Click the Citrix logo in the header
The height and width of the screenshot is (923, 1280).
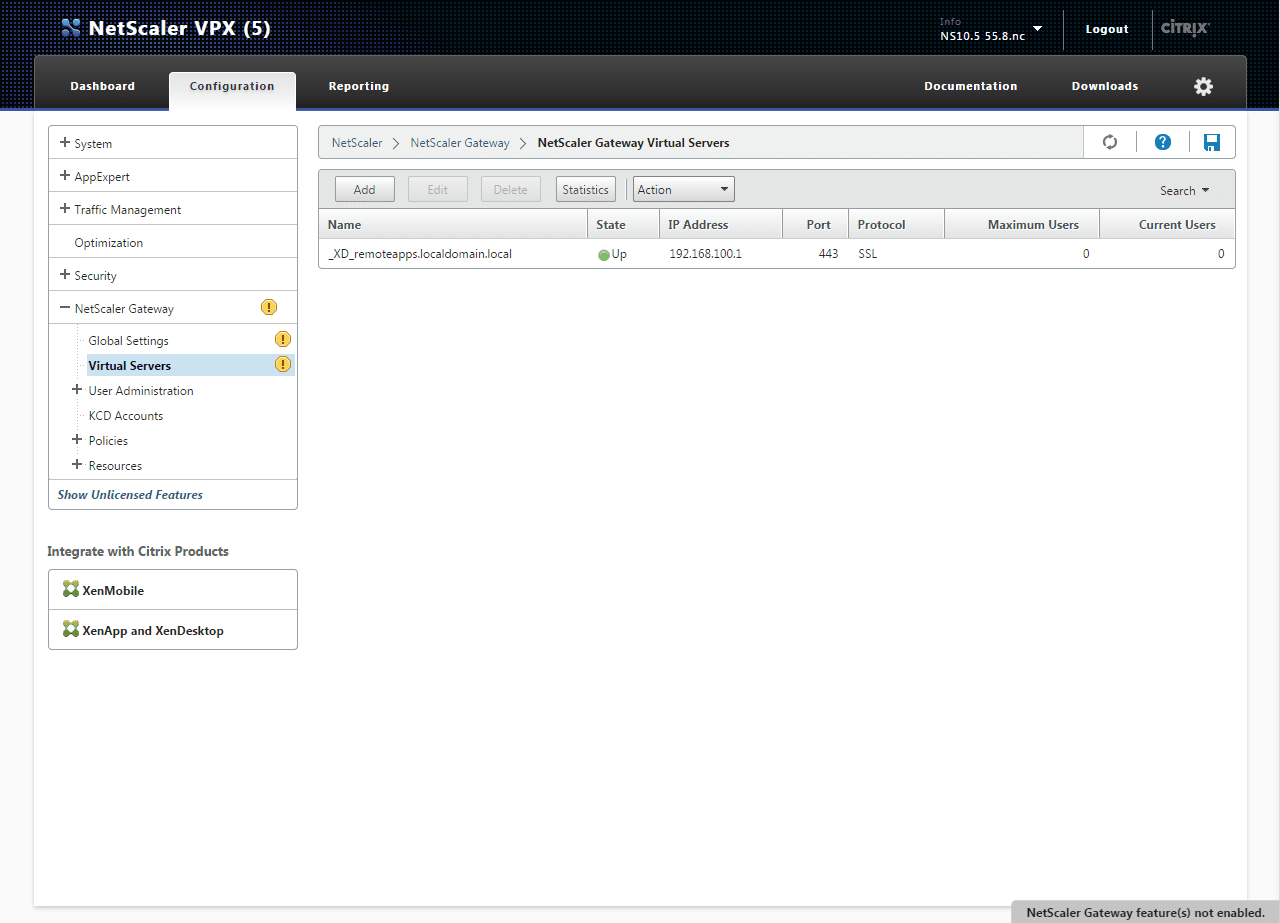tap(1184, 28)
